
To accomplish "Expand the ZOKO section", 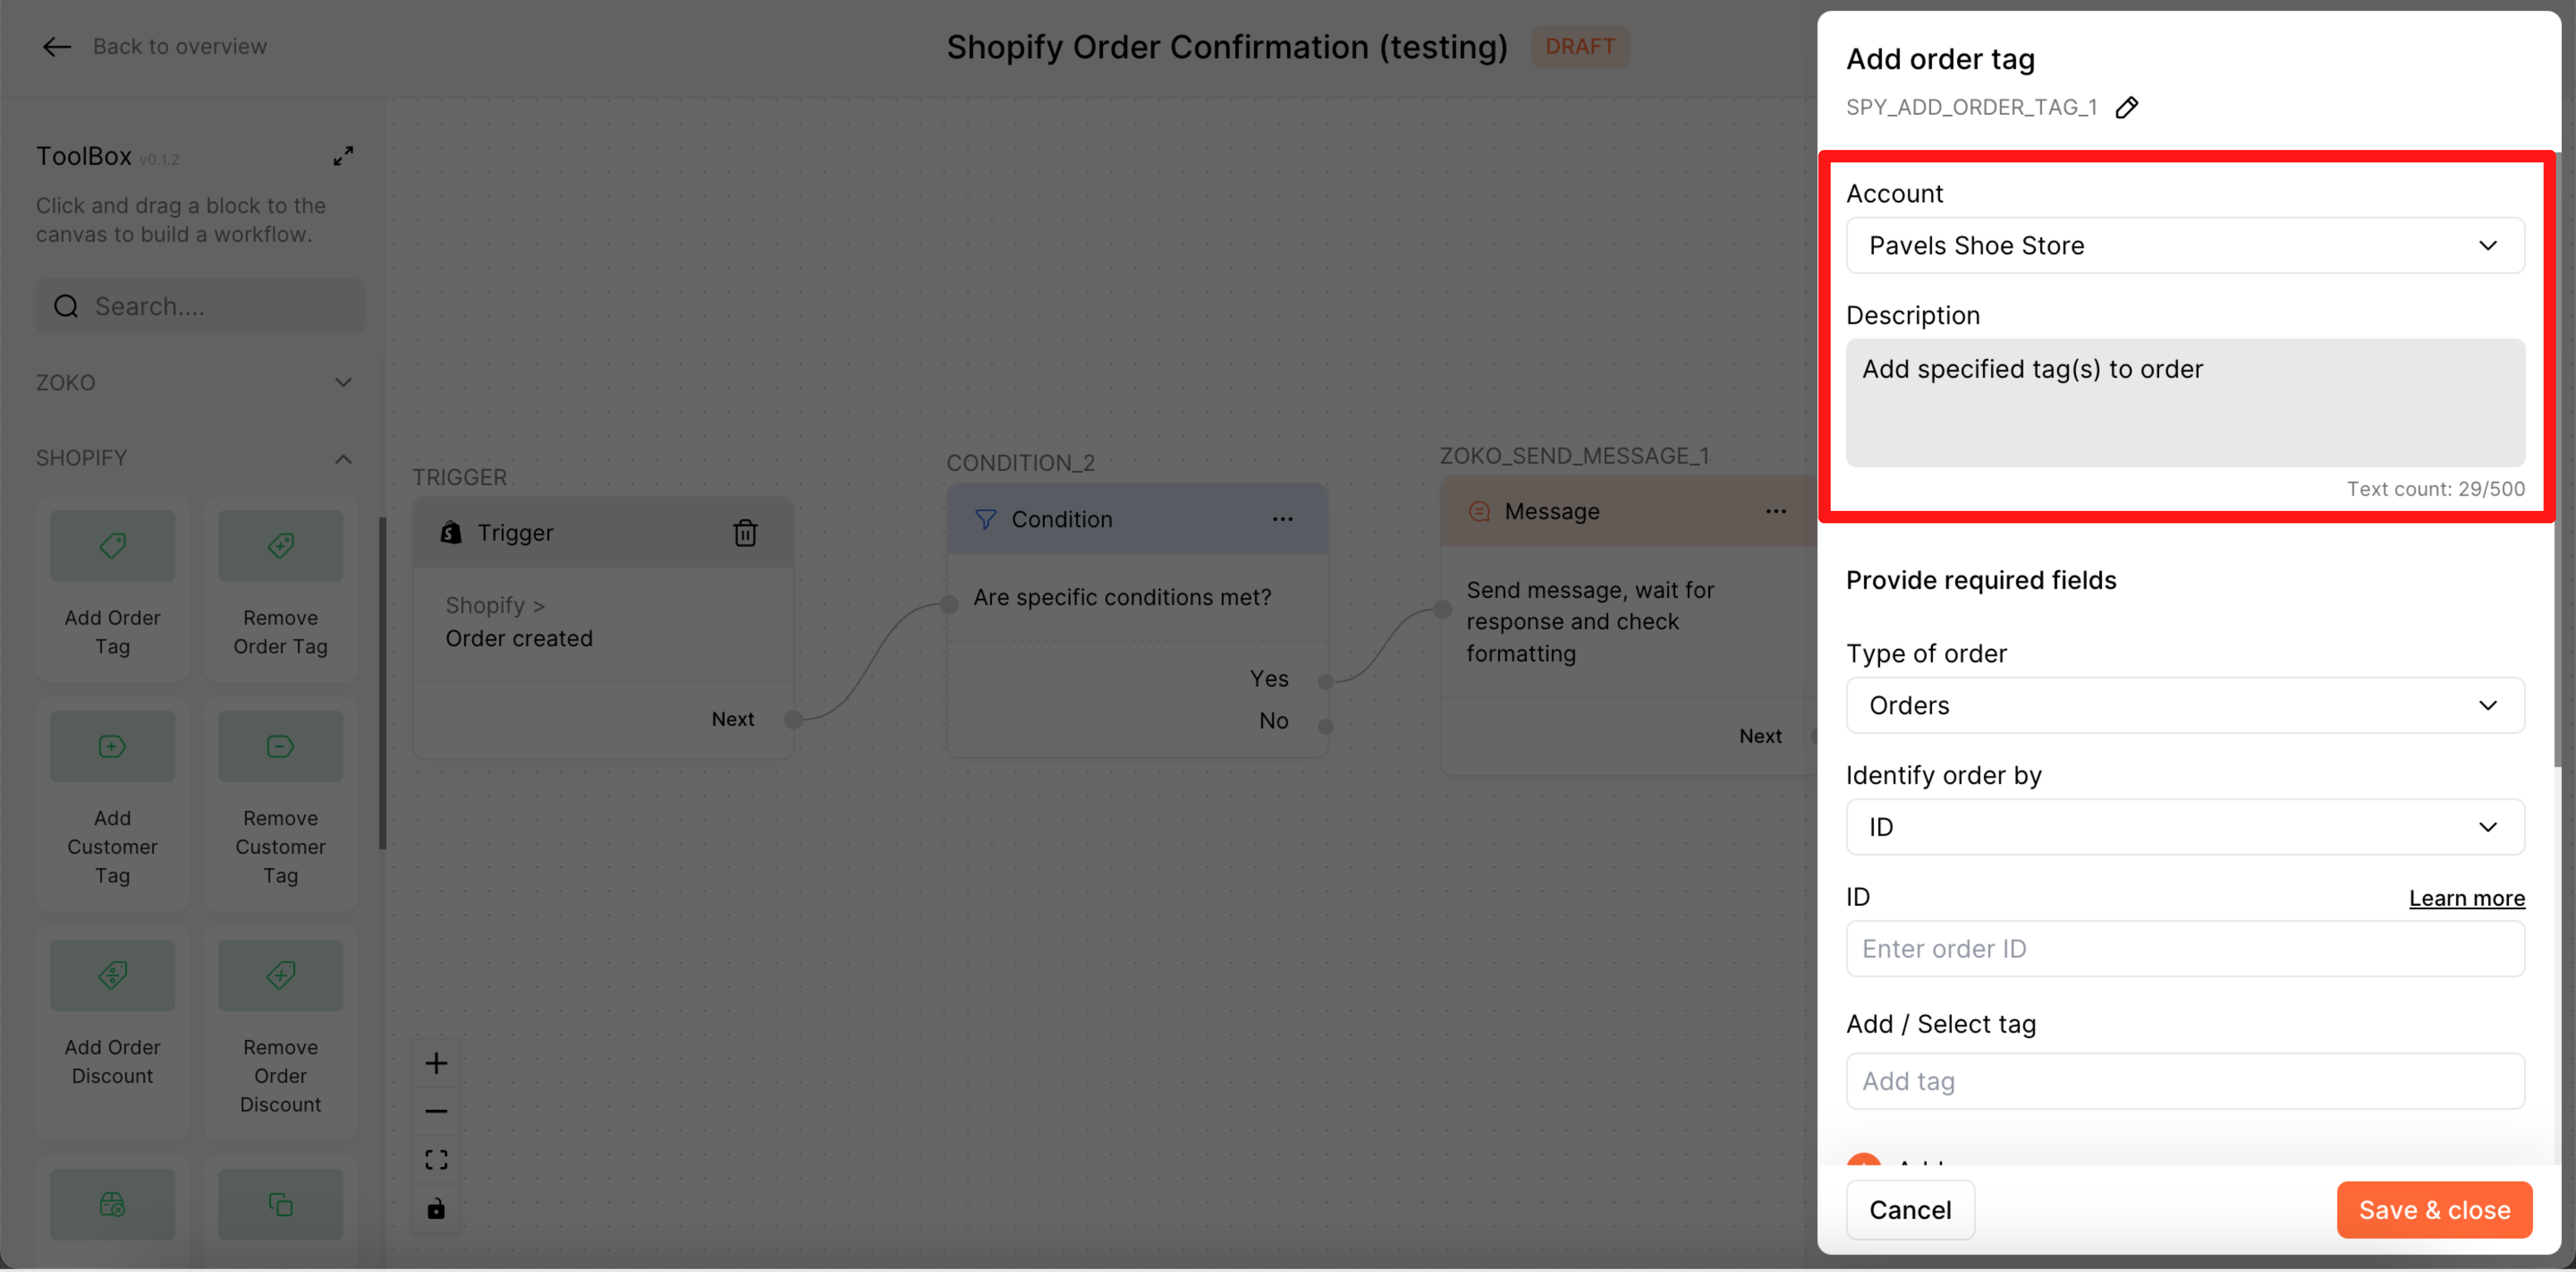I will [343, 382].
